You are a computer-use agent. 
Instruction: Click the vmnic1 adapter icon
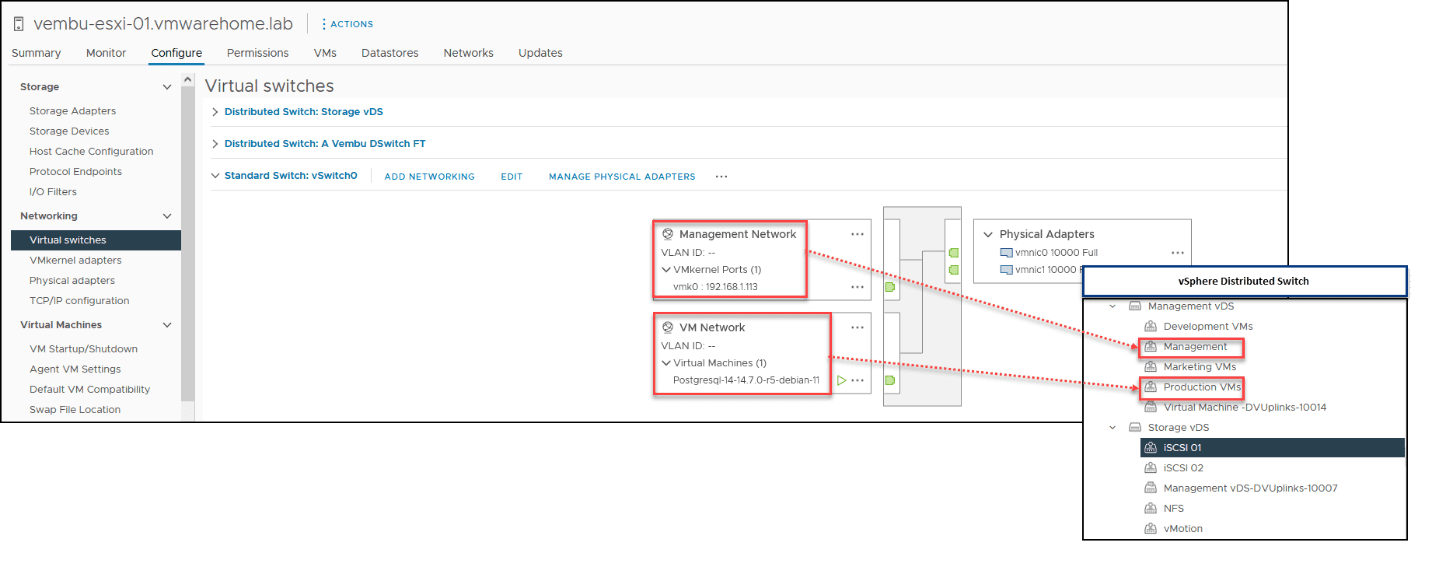[x=1006, y=270]
